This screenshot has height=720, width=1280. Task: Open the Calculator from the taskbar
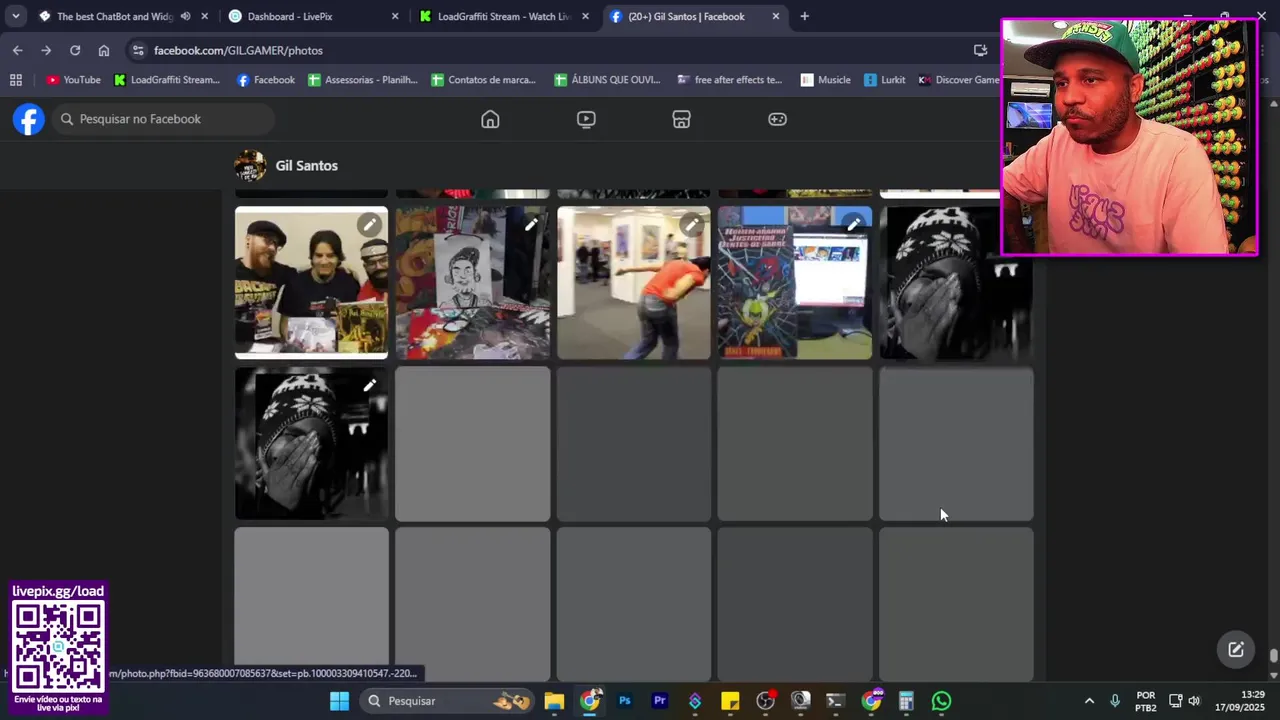tap(906, 701)
